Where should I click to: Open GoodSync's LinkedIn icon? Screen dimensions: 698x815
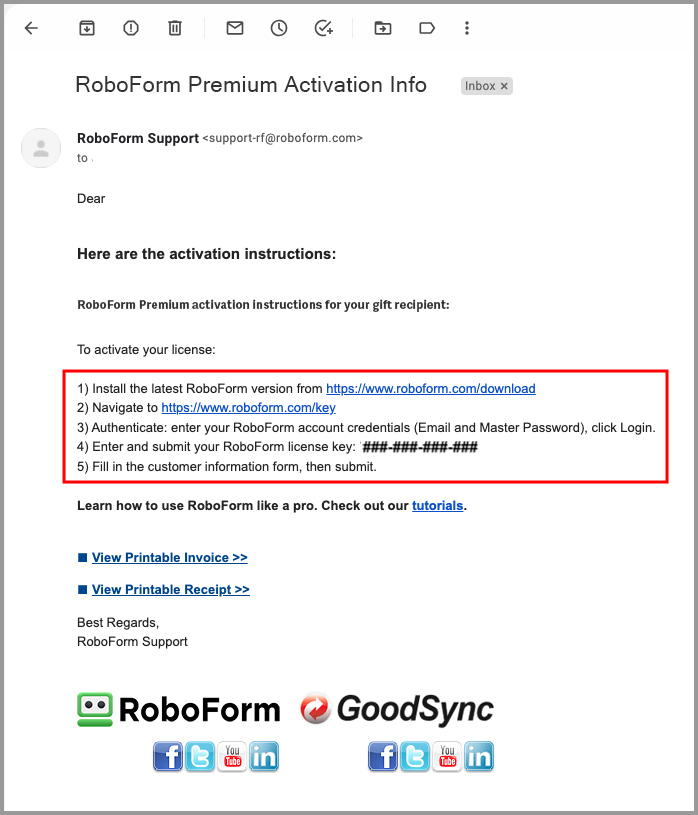479,757
